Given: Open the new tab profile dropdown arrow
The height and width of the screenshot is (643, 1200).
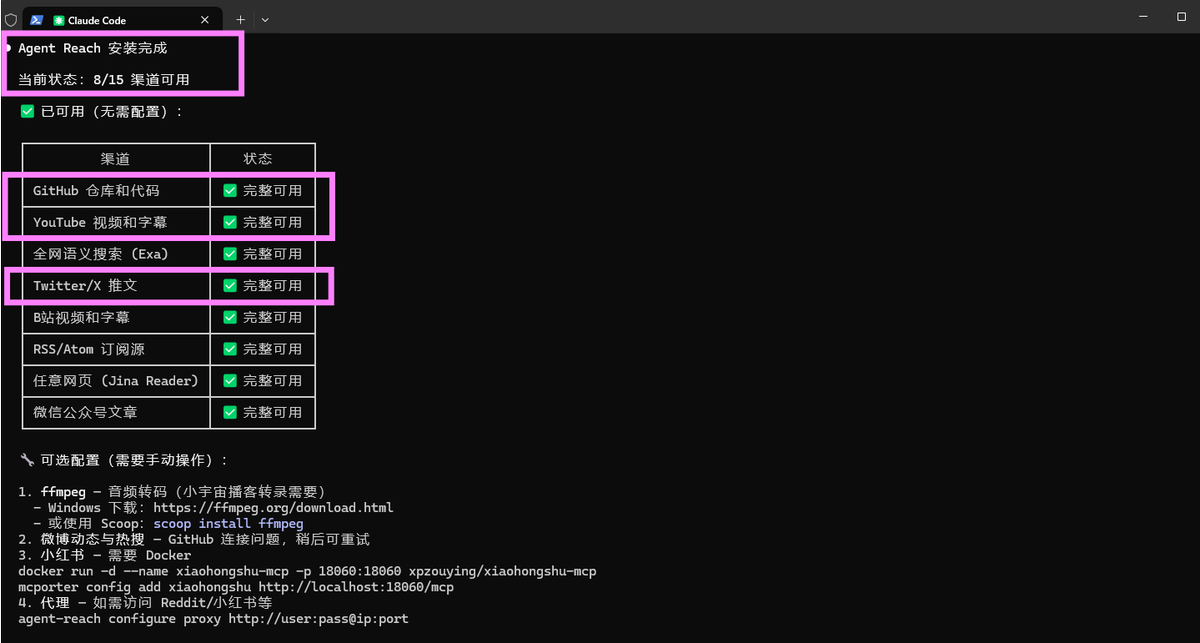Looking at the screenshot, I should [265, 19].
